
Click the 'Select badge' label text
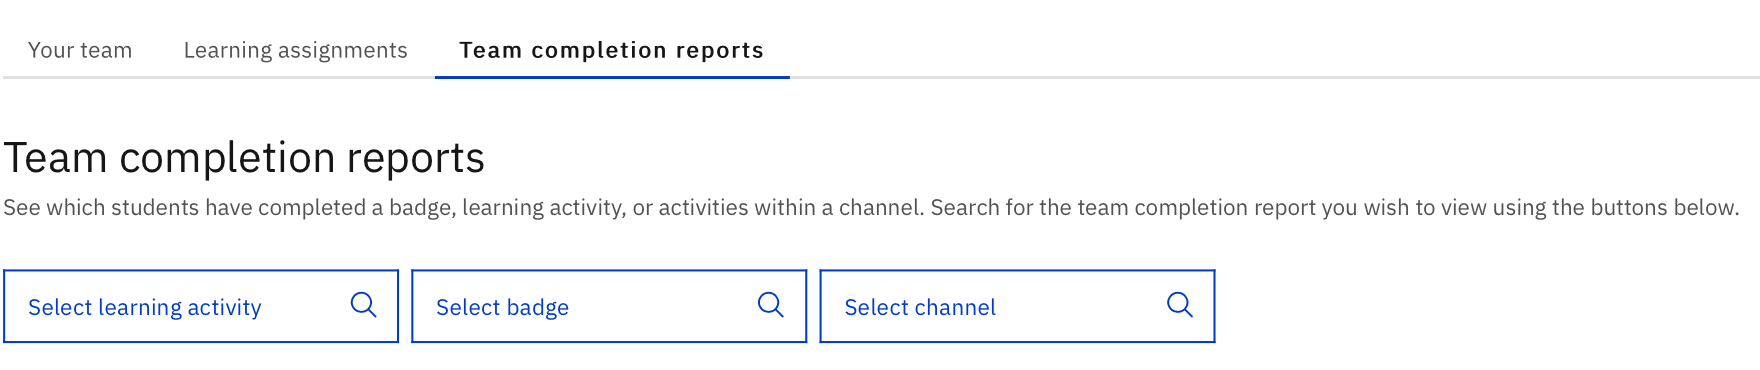[502, 307]
